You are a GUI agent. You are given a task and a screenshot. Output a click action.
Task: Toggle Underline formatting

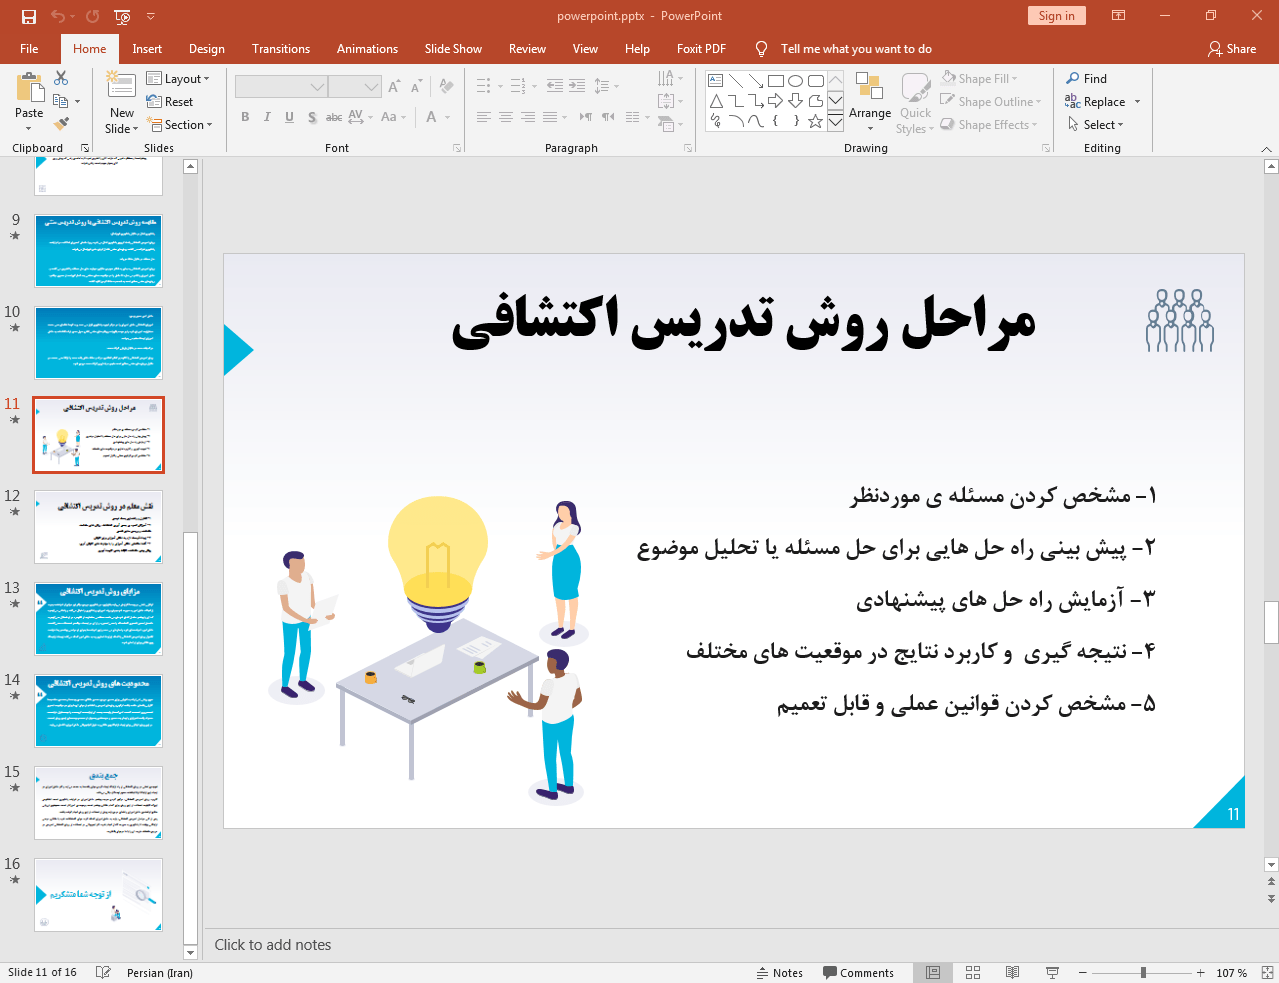(289, 117)
